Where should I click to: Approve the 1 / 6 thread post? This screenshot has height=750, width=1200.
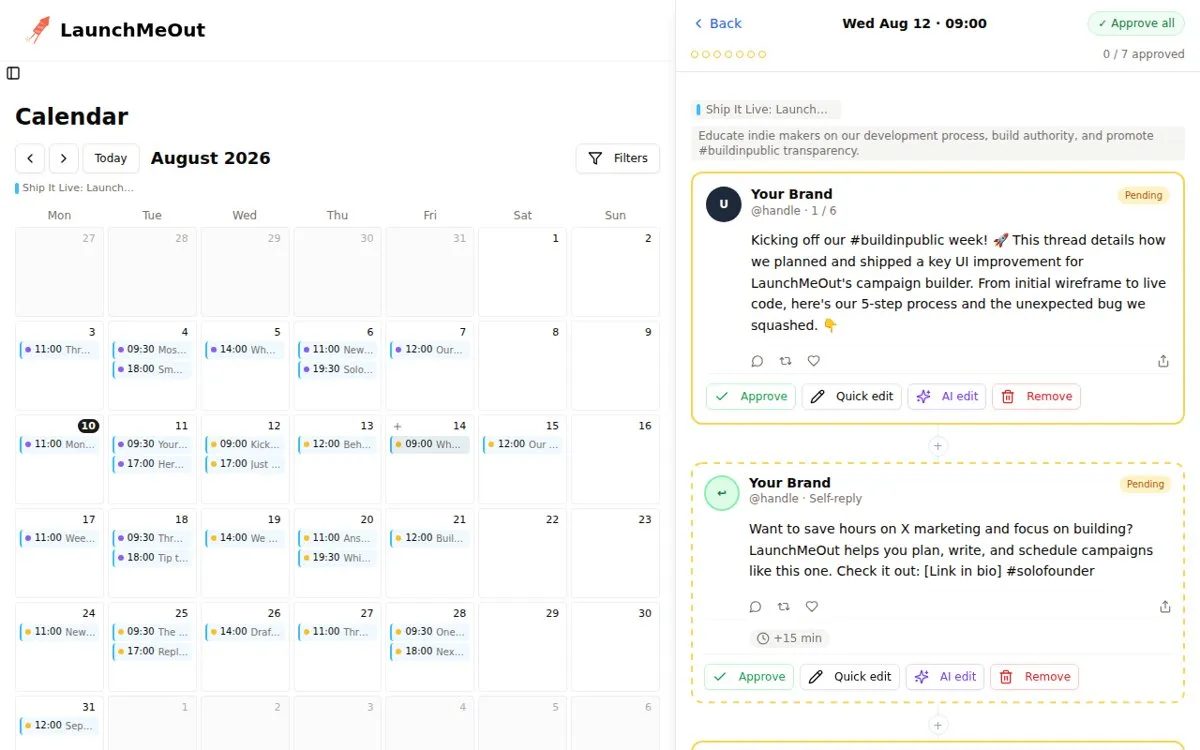click(x=751, y=396)
